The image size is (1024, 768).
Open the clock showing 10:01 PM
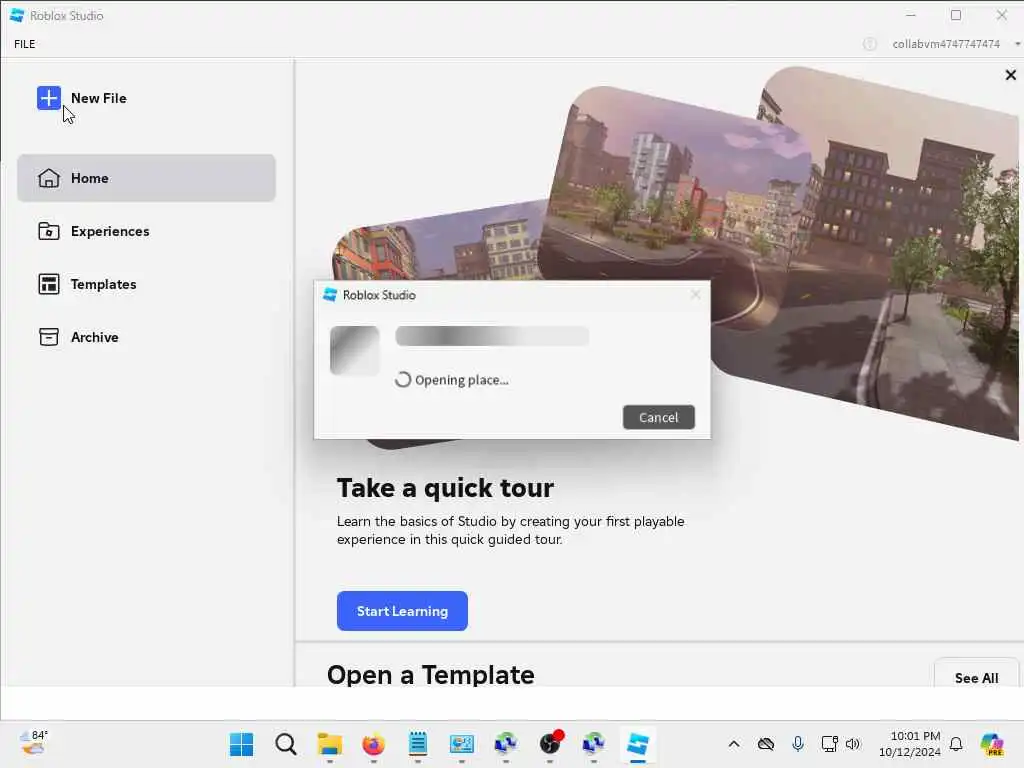pos(910,744)
